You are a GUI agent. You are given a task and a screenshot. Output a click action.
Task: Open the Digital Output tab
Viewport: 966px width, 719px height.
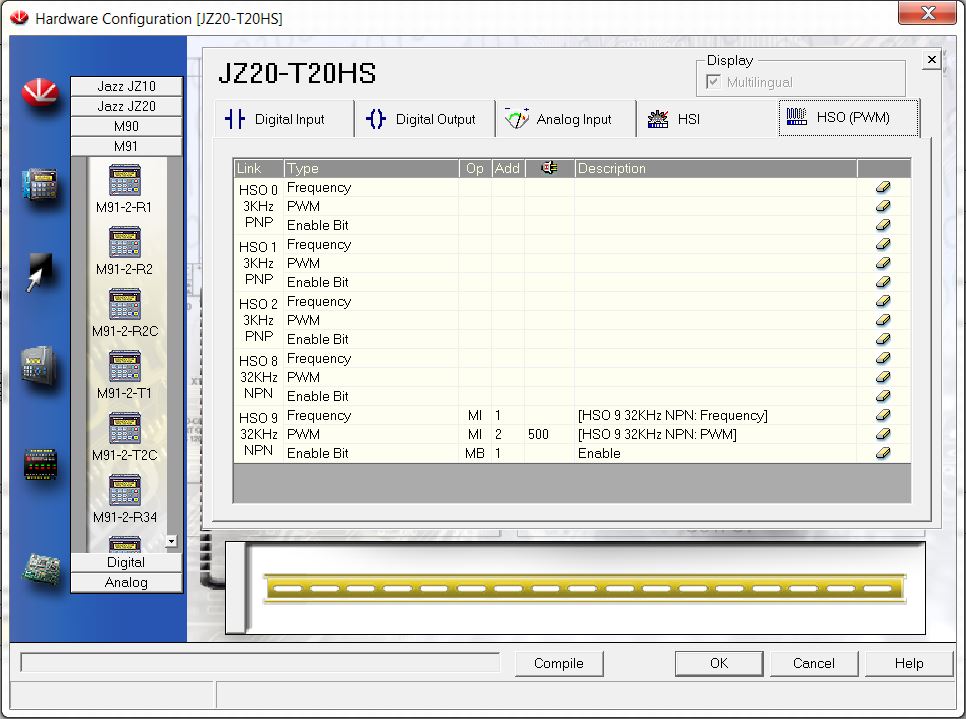pyautogui.click(x=425, y=119)
